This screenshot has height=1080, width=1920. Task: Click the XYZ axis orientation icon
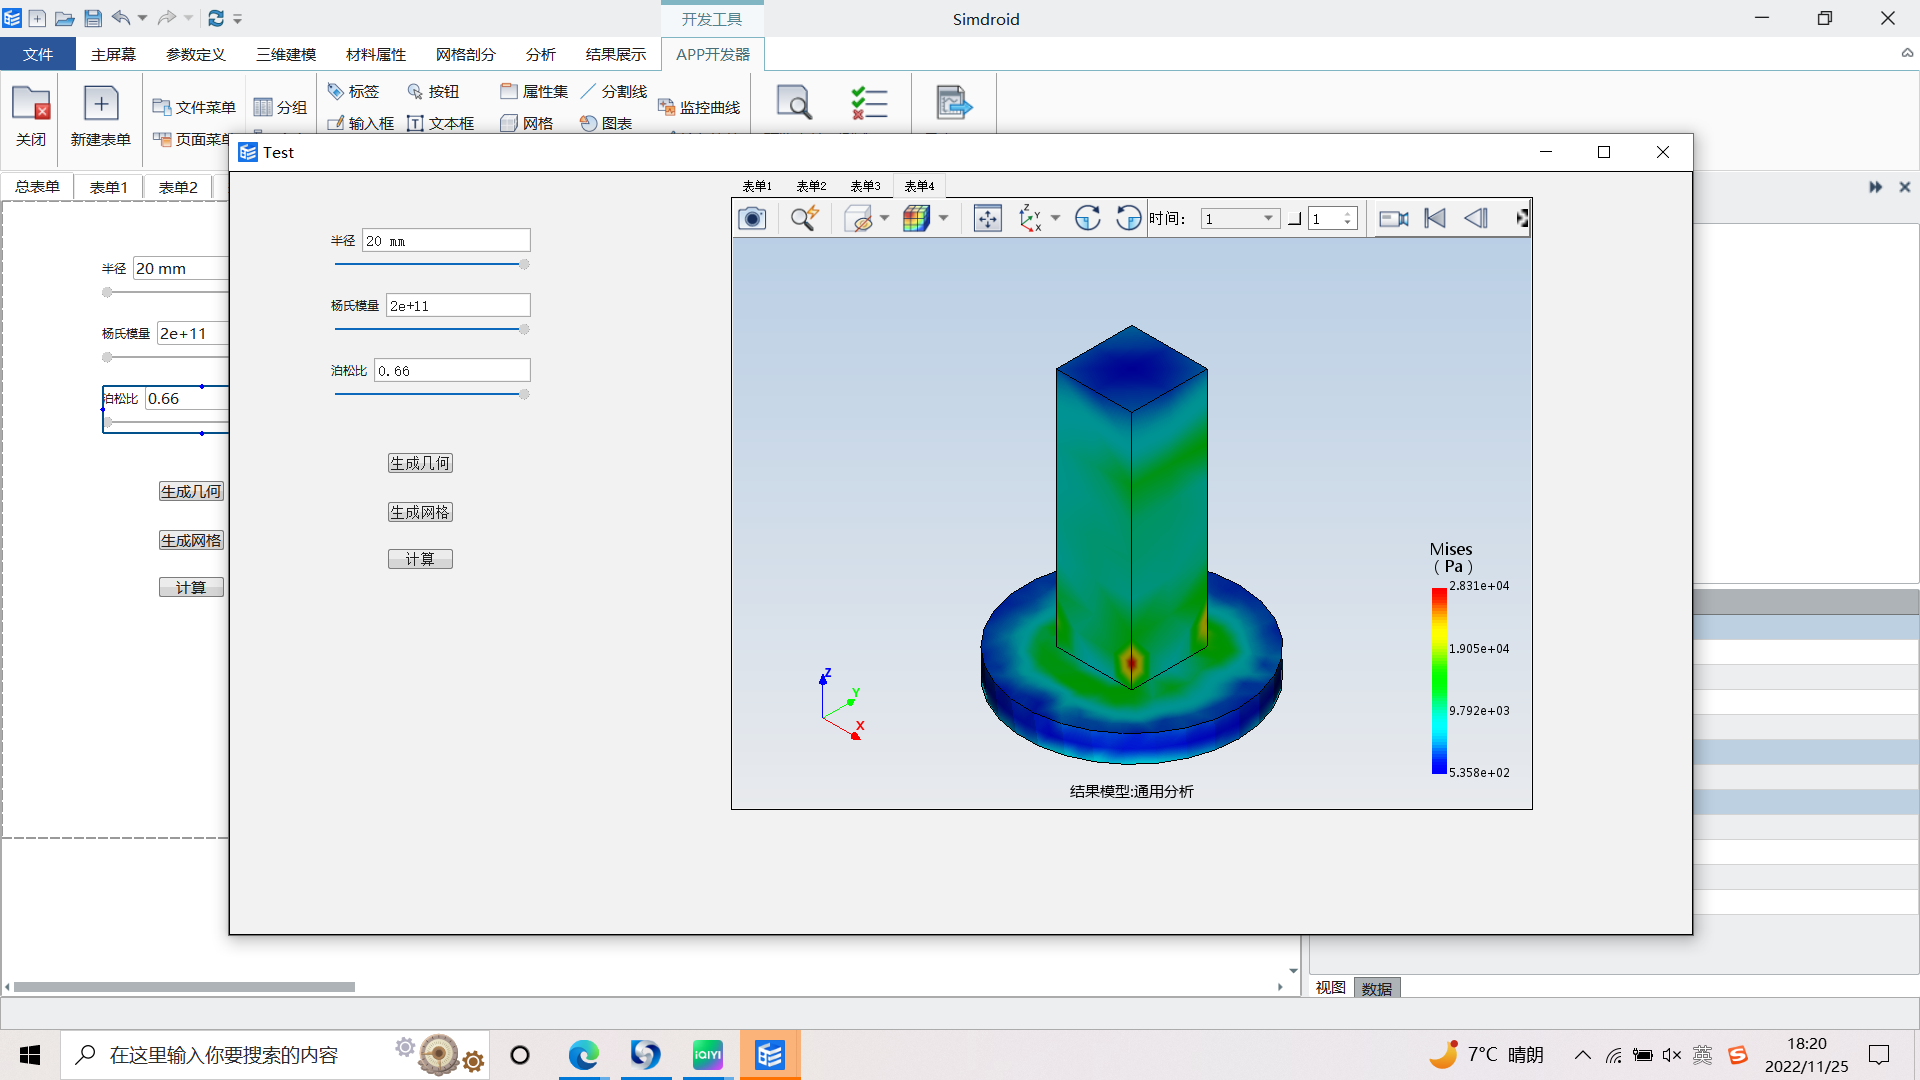tap(1029, 218)
